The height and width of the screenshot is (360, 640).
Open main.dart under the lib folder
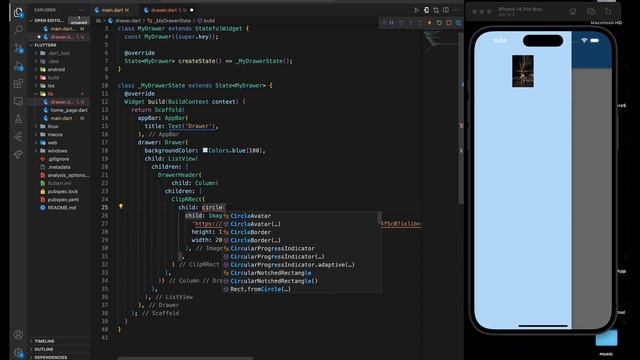61,118
